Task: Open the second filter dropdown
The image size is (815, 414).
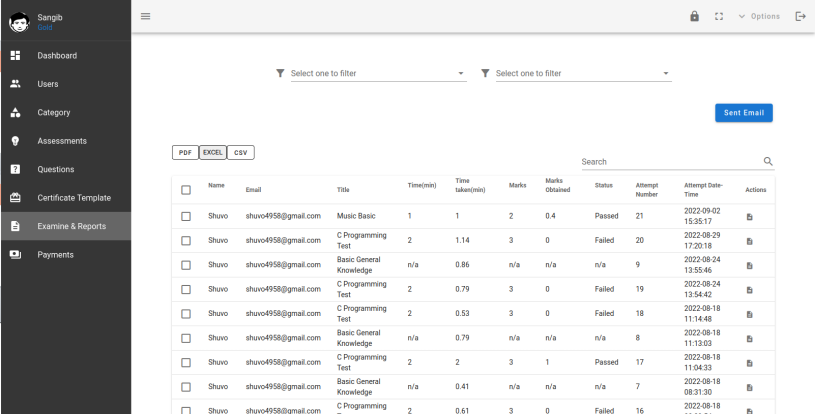Action: click(581, 73)
